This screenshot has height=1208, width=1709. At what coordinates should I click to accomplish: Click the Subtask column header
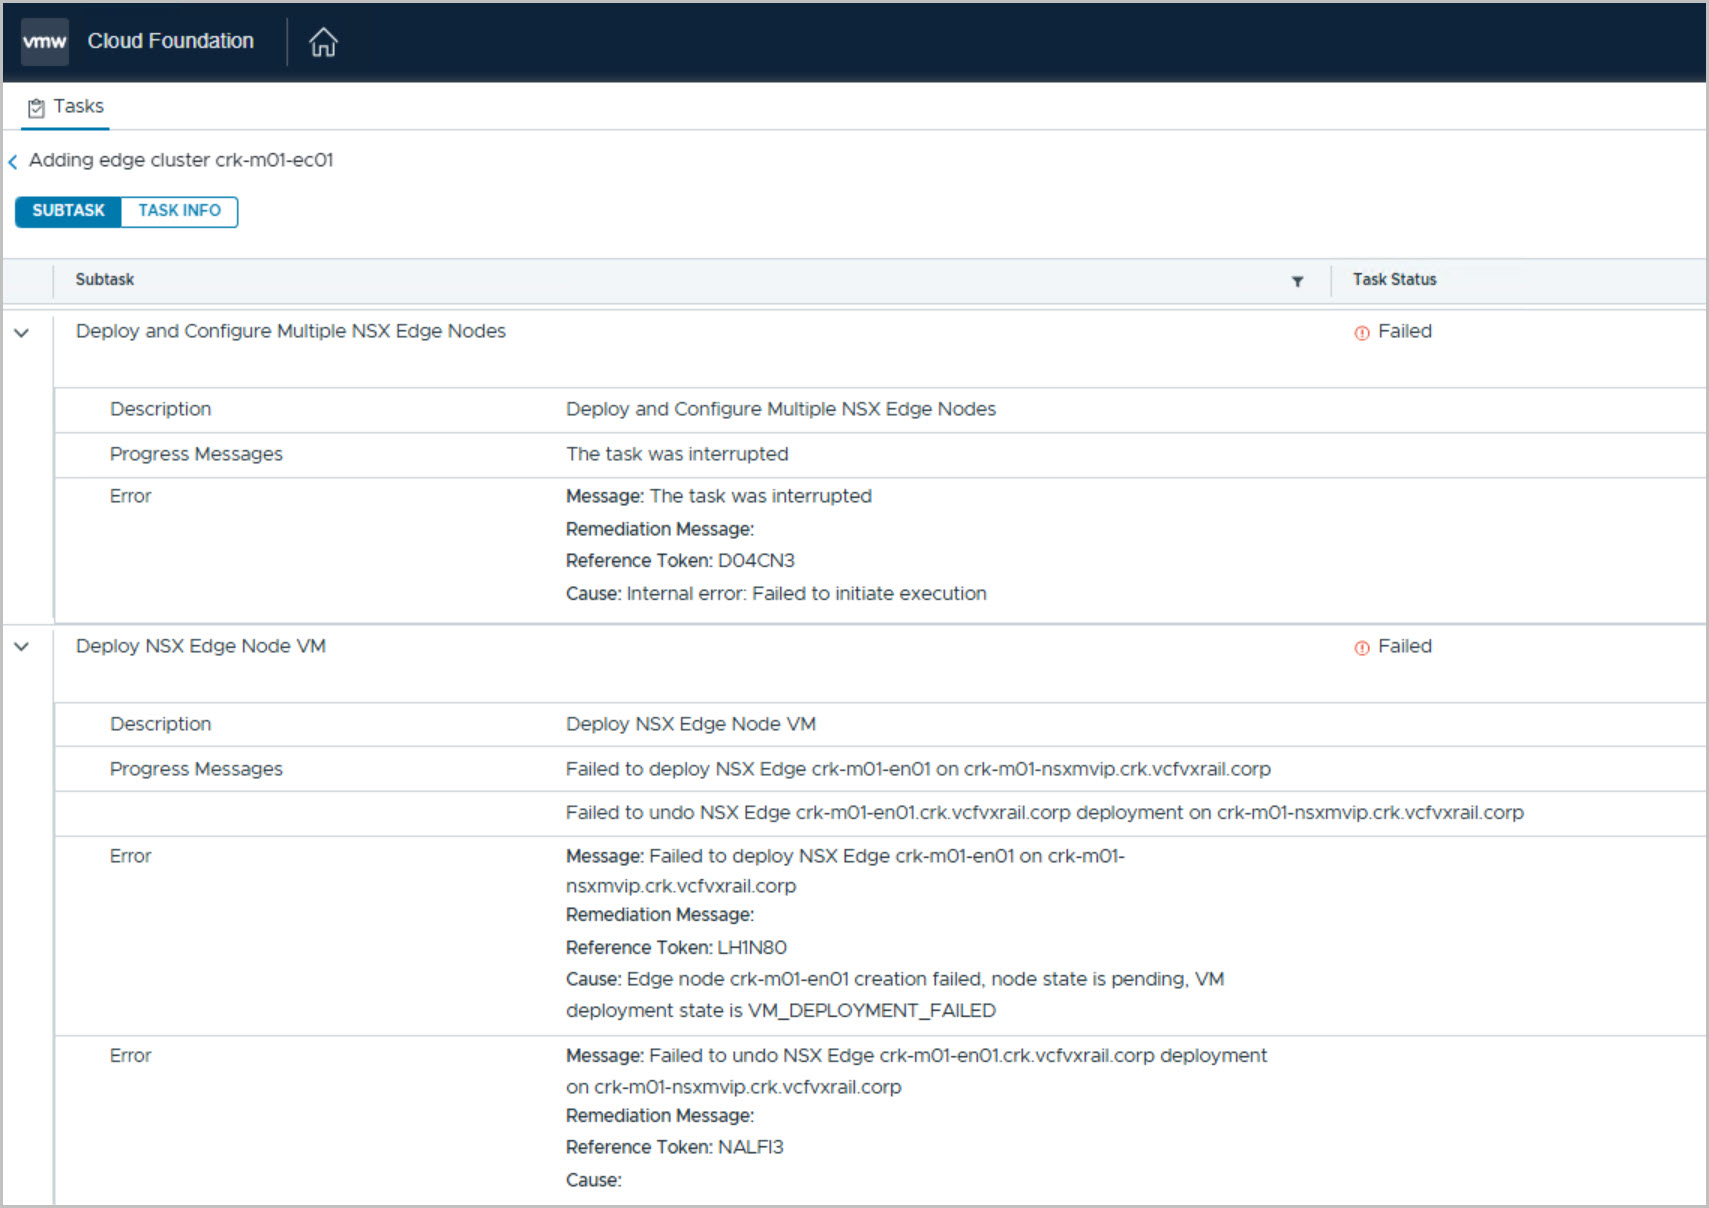[105, 280]
